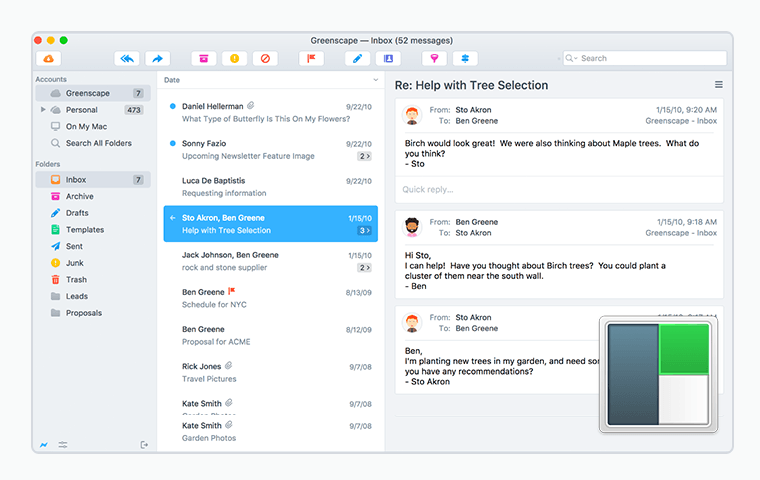Screen dimensions: 760x480
Task: Click the Re: Help with Tree Selection subject title
Action: 471,85
